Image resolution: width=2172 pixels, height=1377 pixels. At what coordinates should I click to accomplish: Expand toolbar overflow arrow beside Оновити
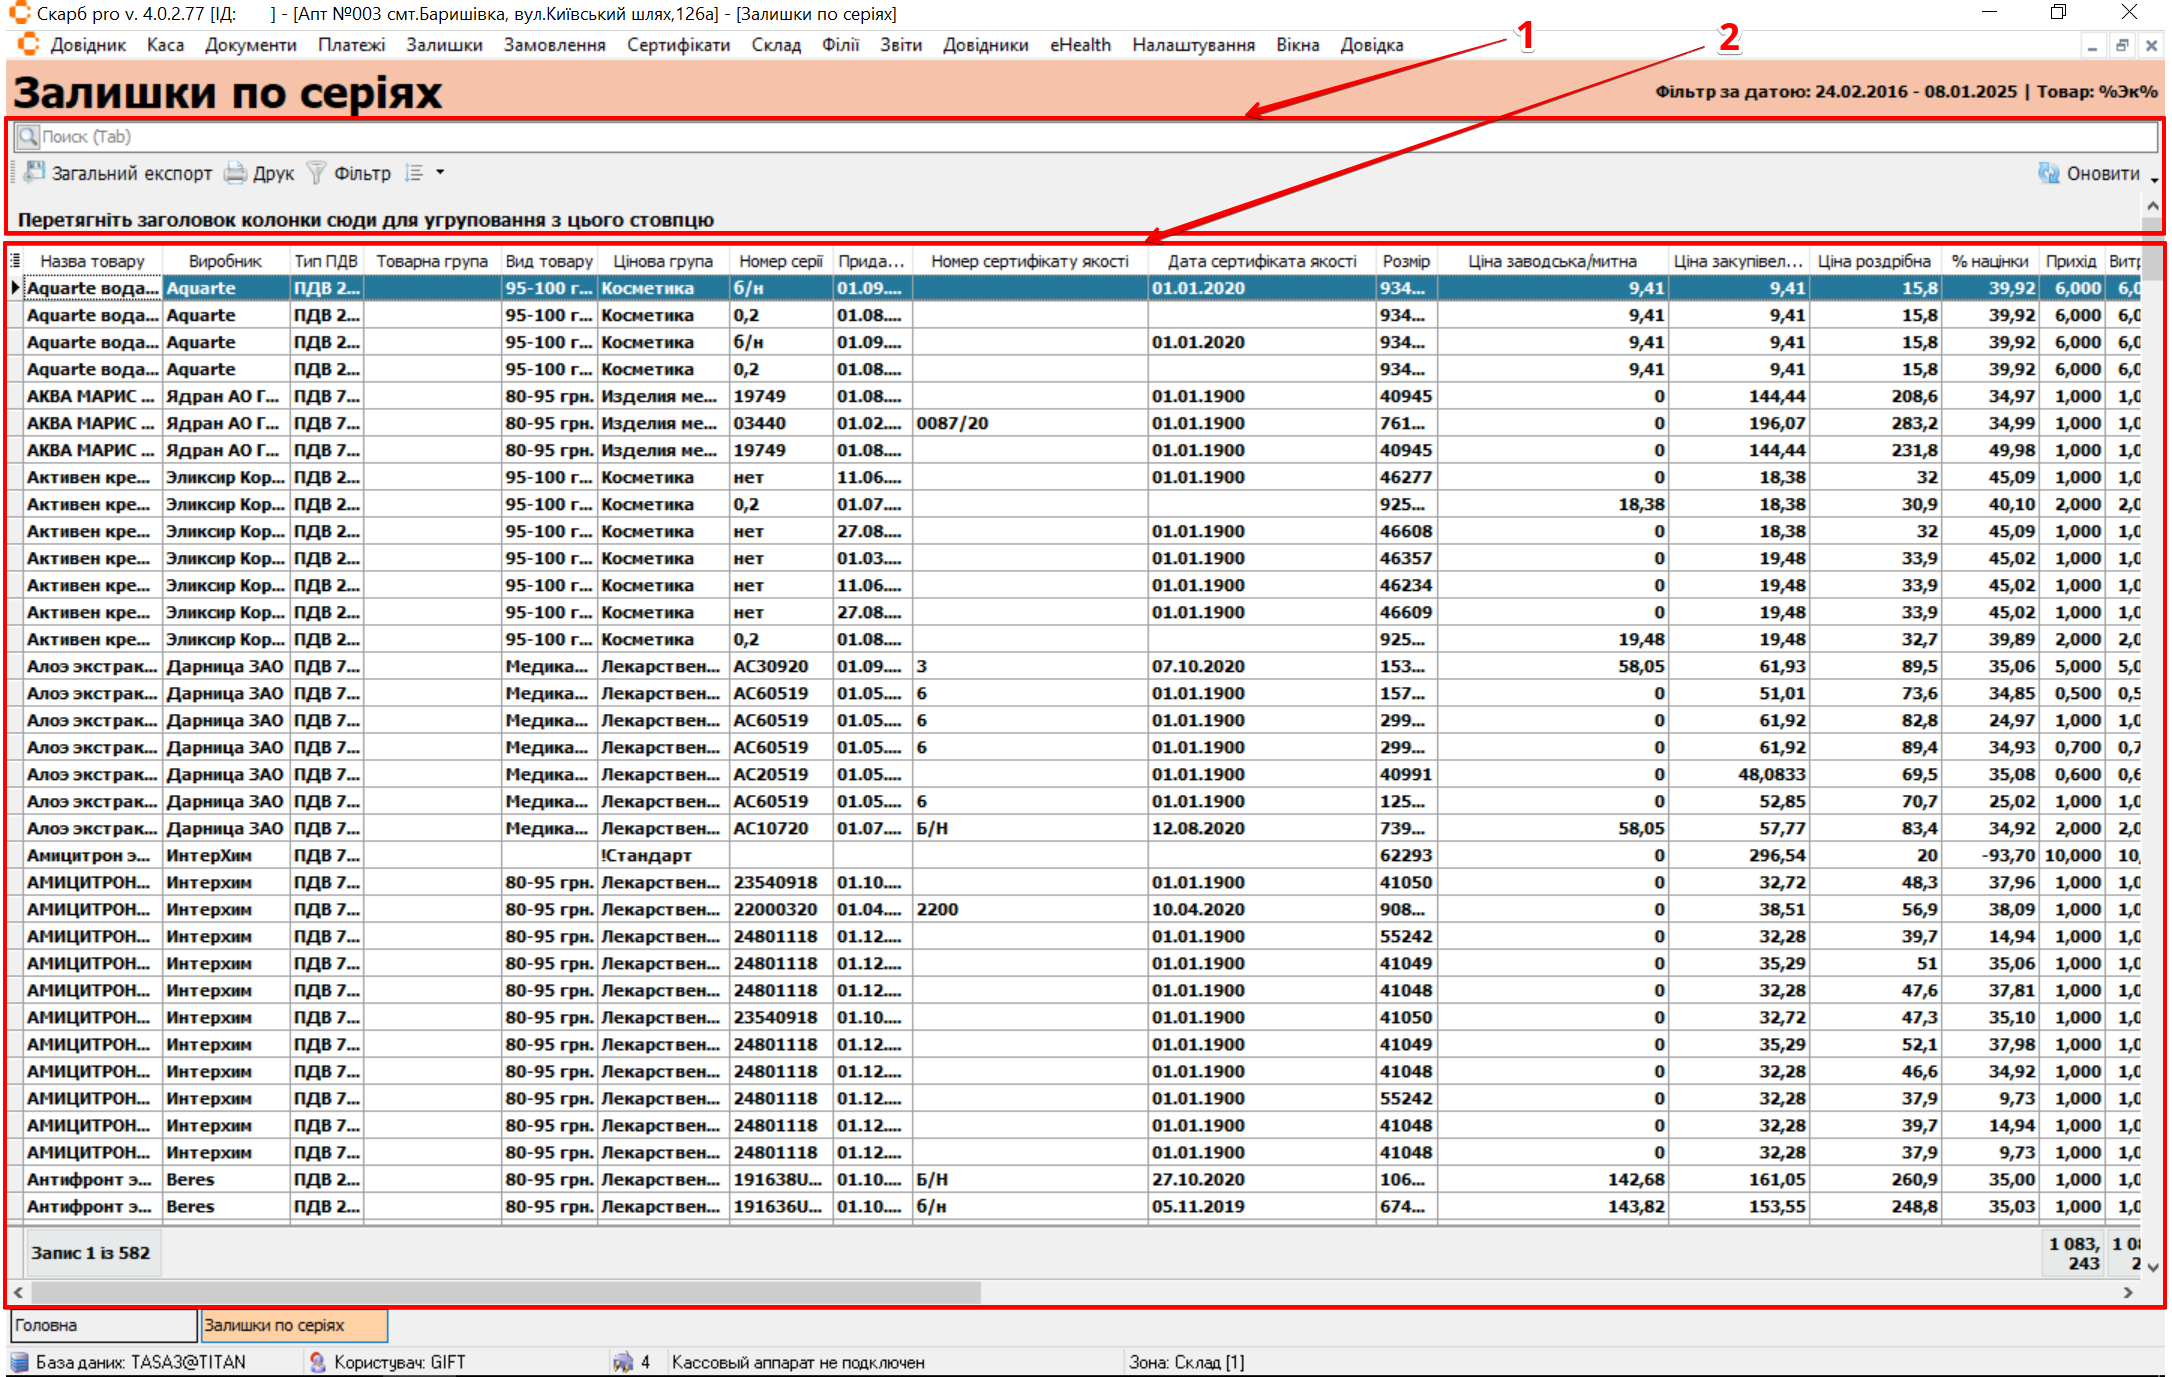click(x=2154, y=180)
